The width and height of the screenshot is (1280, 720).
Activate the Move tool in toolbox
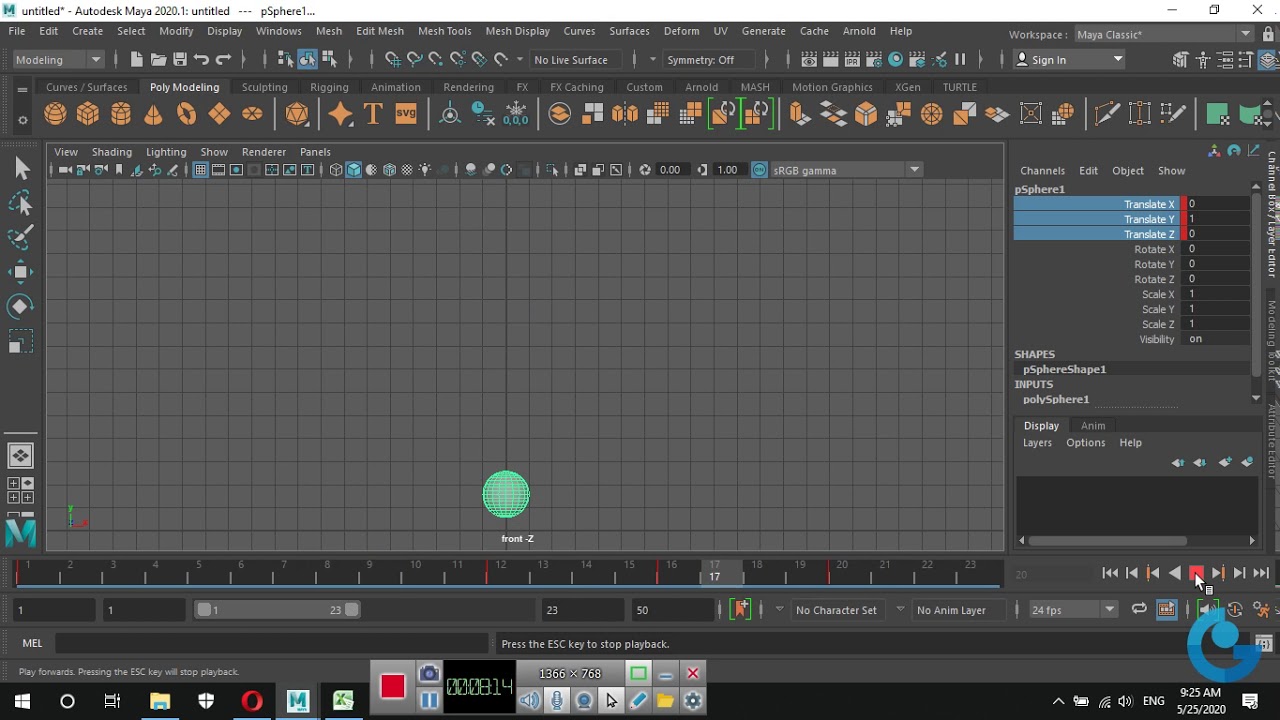[x=21, y=272]
